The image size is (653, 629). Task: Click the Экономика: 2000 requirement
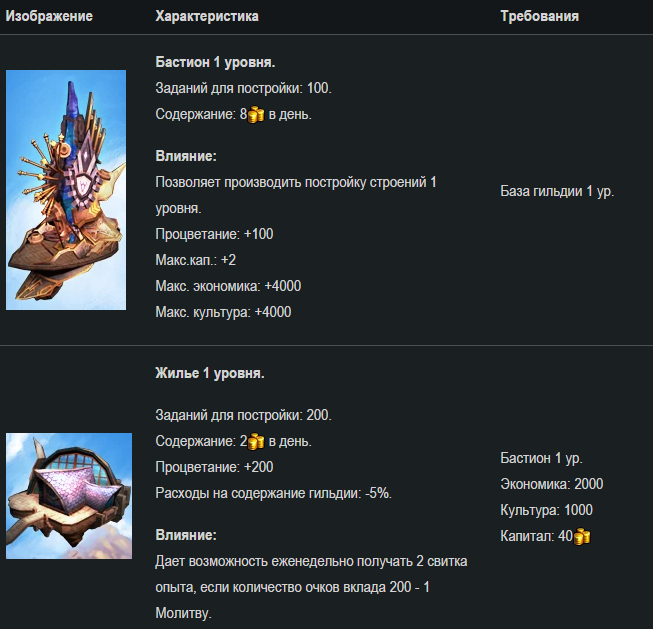(551, 484)
